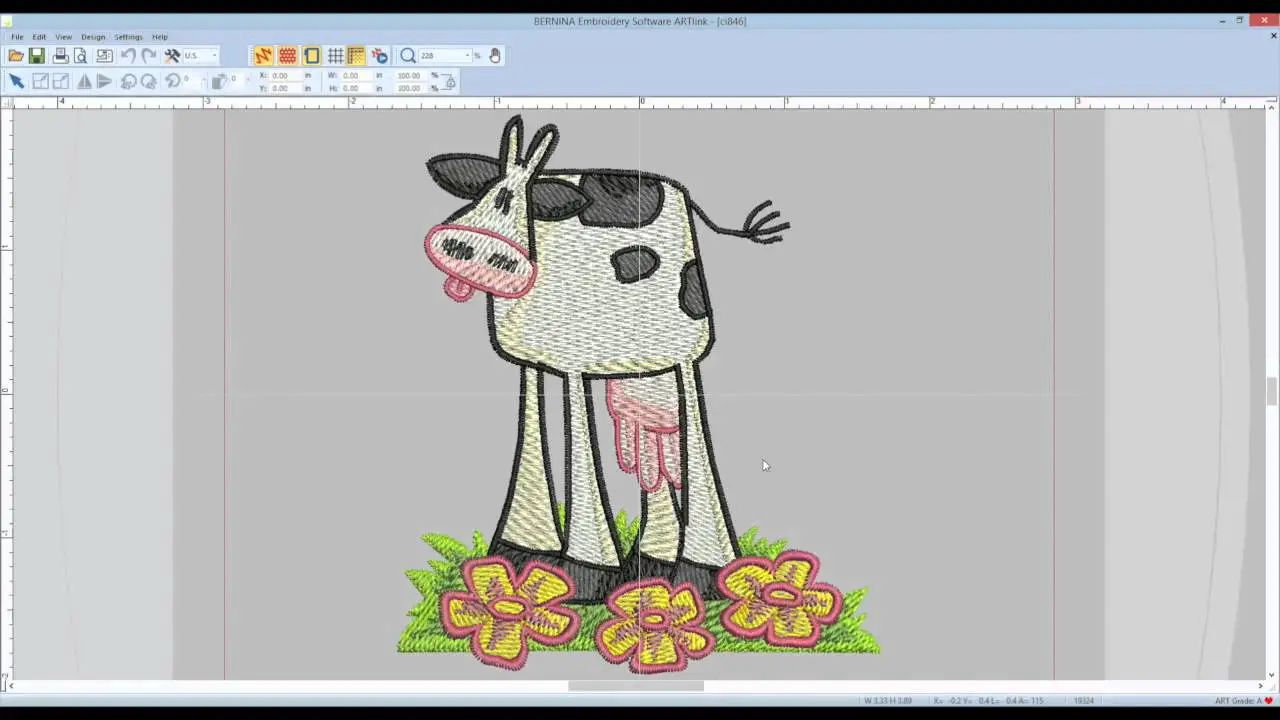This screenshot has height=720, width=1280.
Task: Choose the Select Object arrow tool
Action: coord(16,82)
